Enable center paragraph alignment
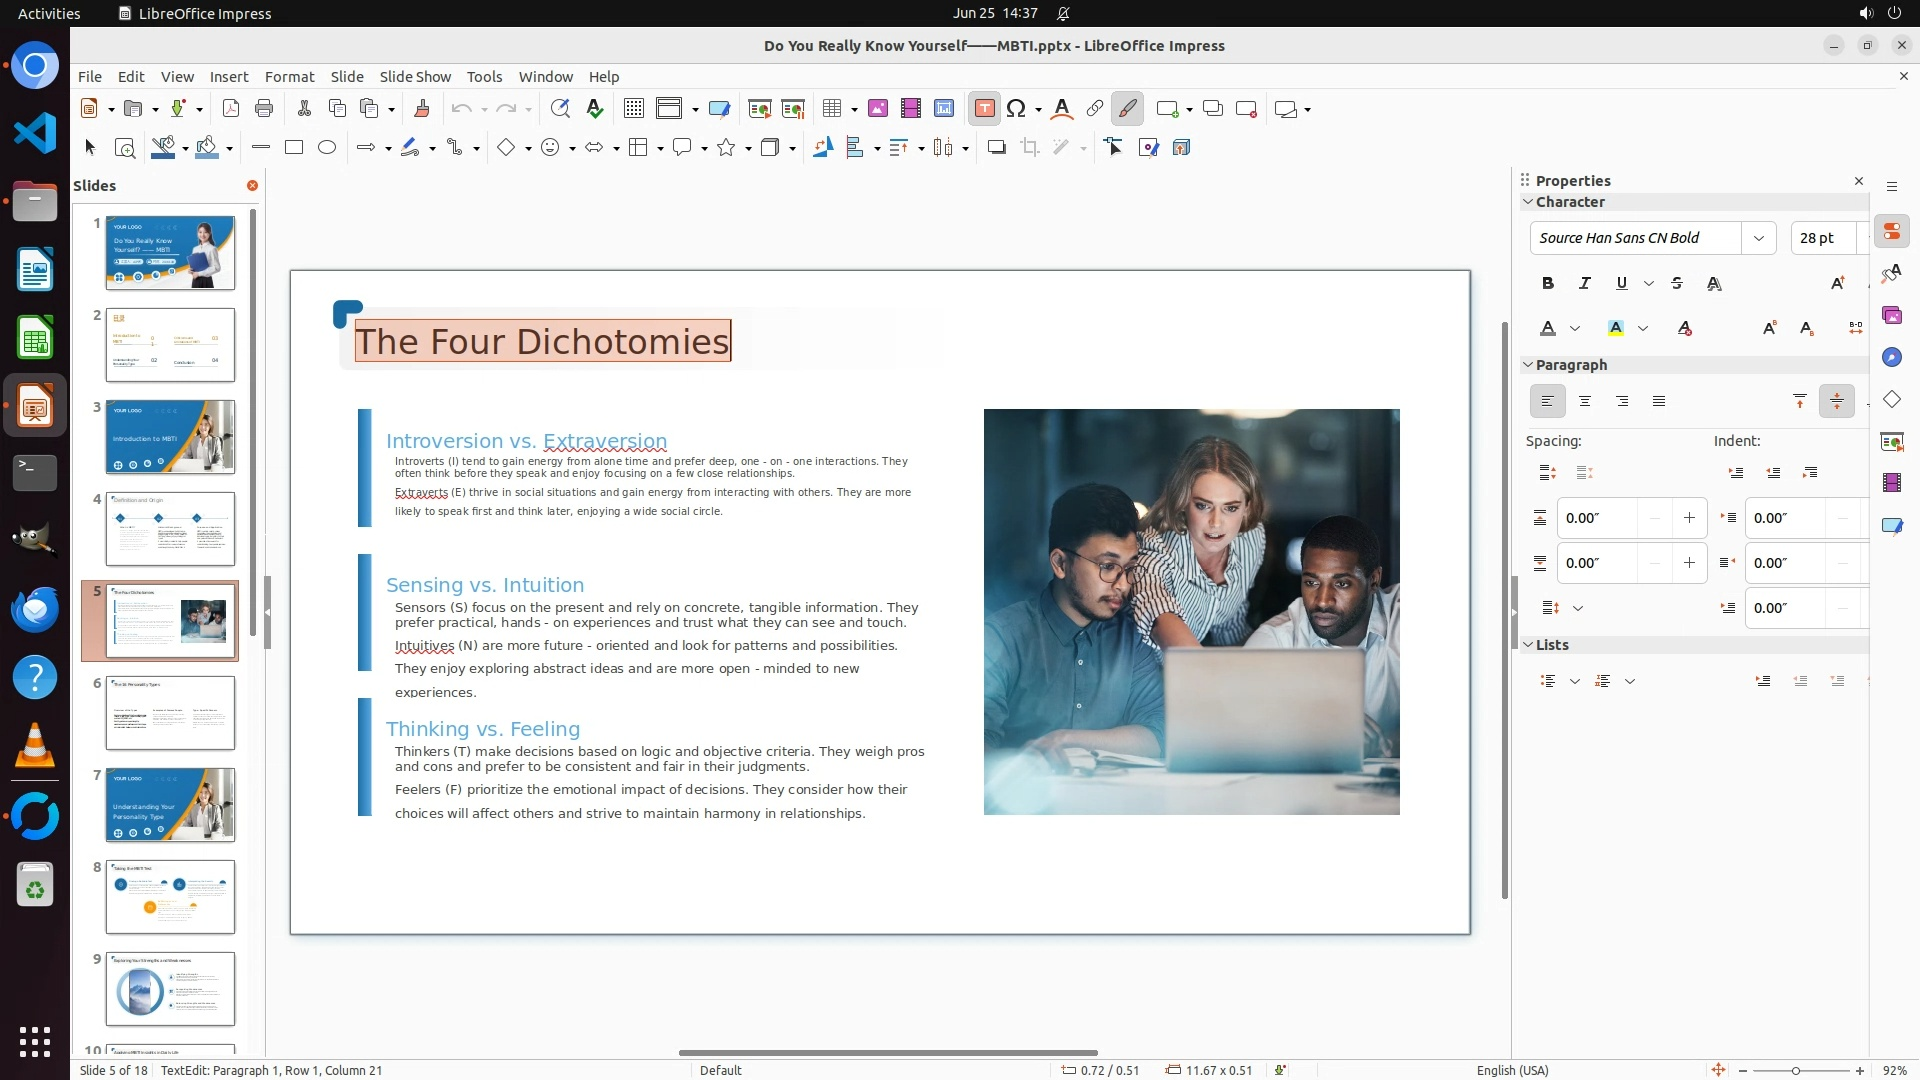1920x1080 pixels. click(x=1585, y=402)
